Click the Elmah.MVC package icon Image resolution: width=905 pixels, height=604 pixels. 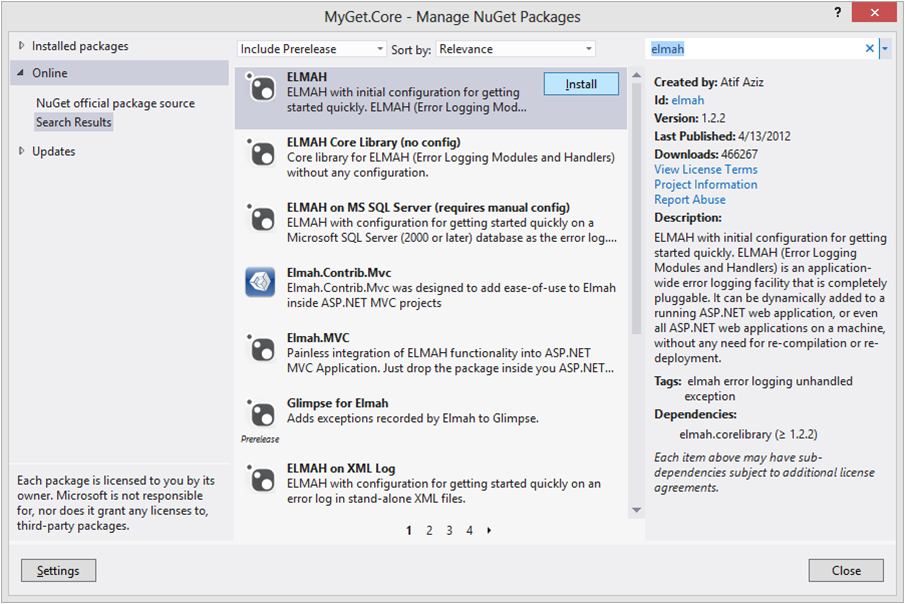click(x=260, y=347)
